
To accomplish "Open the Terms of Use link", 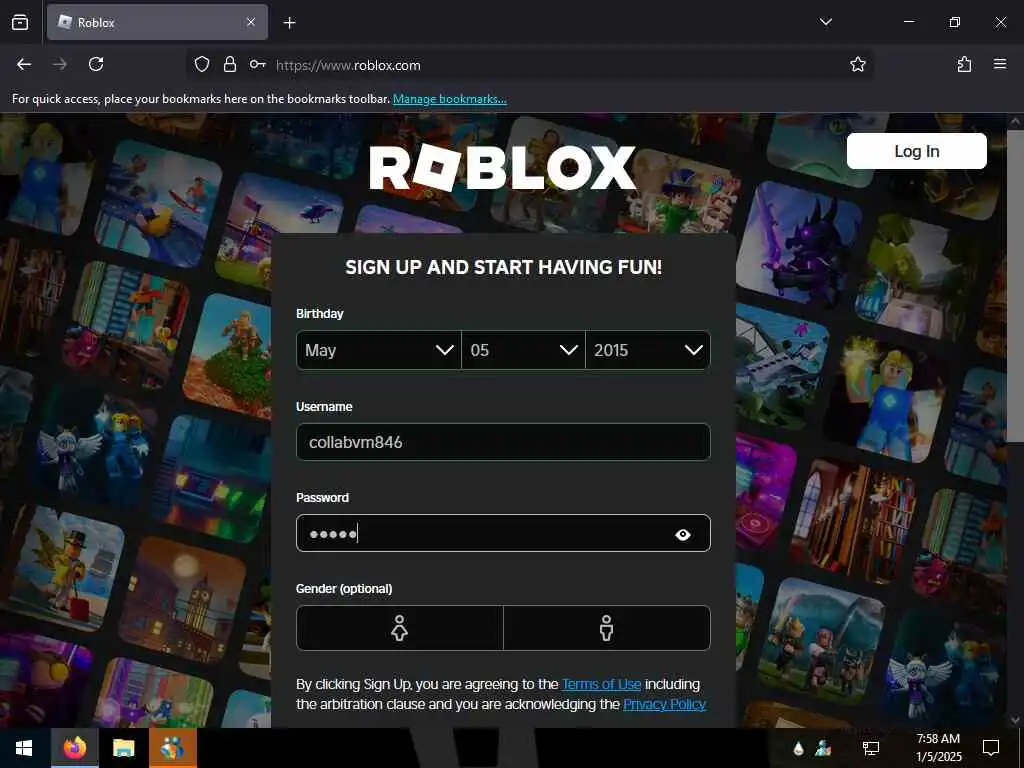I will [x=601, y=684].
